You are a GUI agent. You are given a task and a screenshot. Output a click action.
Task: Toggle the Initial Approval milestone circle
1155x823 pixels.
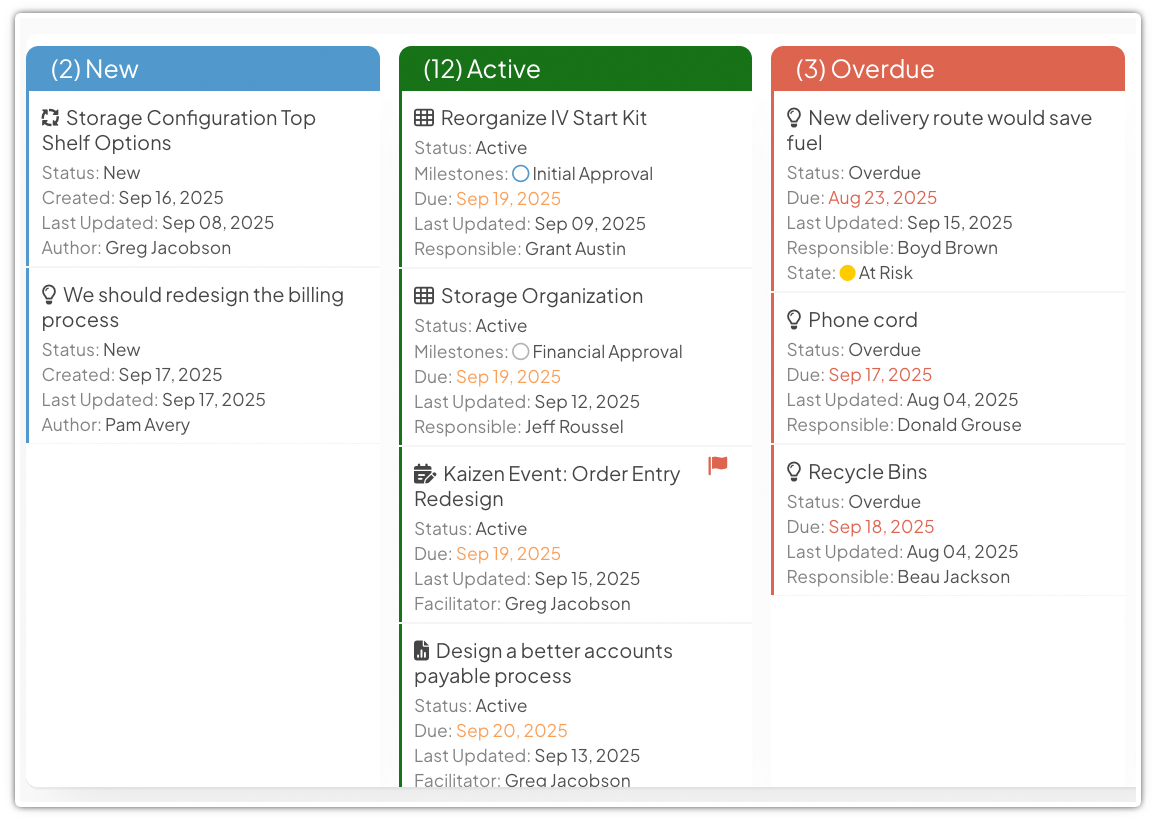pos(520,174)
